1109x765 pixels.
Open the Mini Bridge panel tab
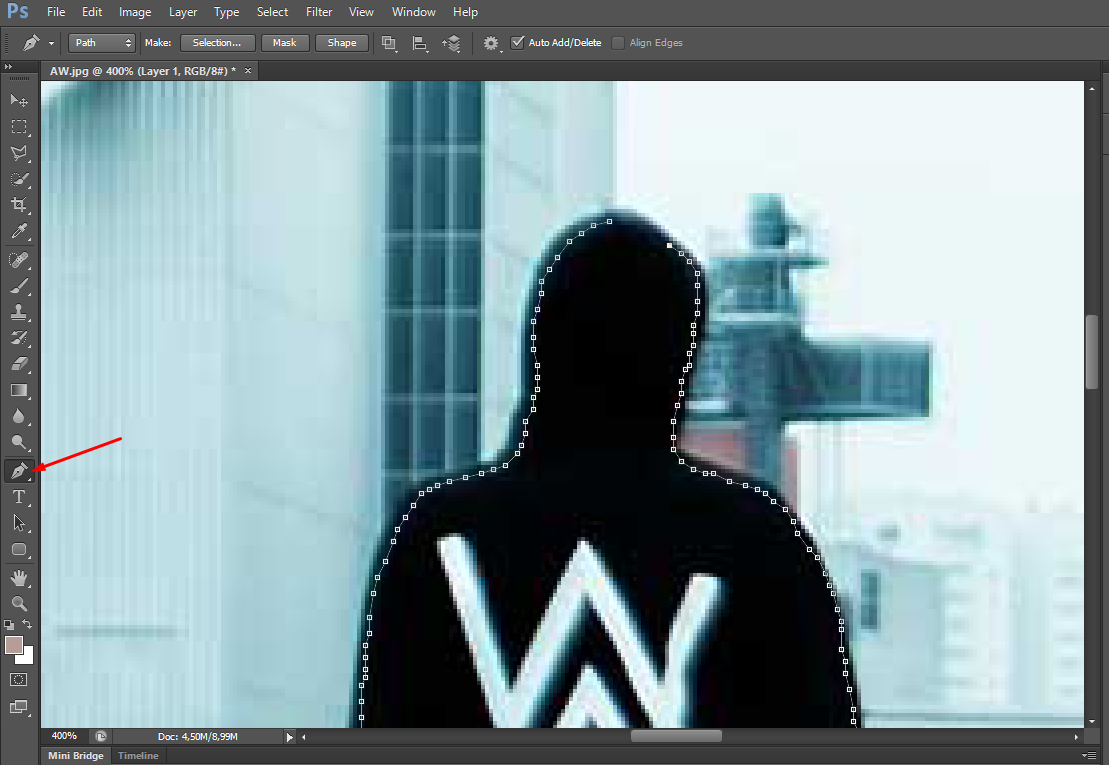76,756
